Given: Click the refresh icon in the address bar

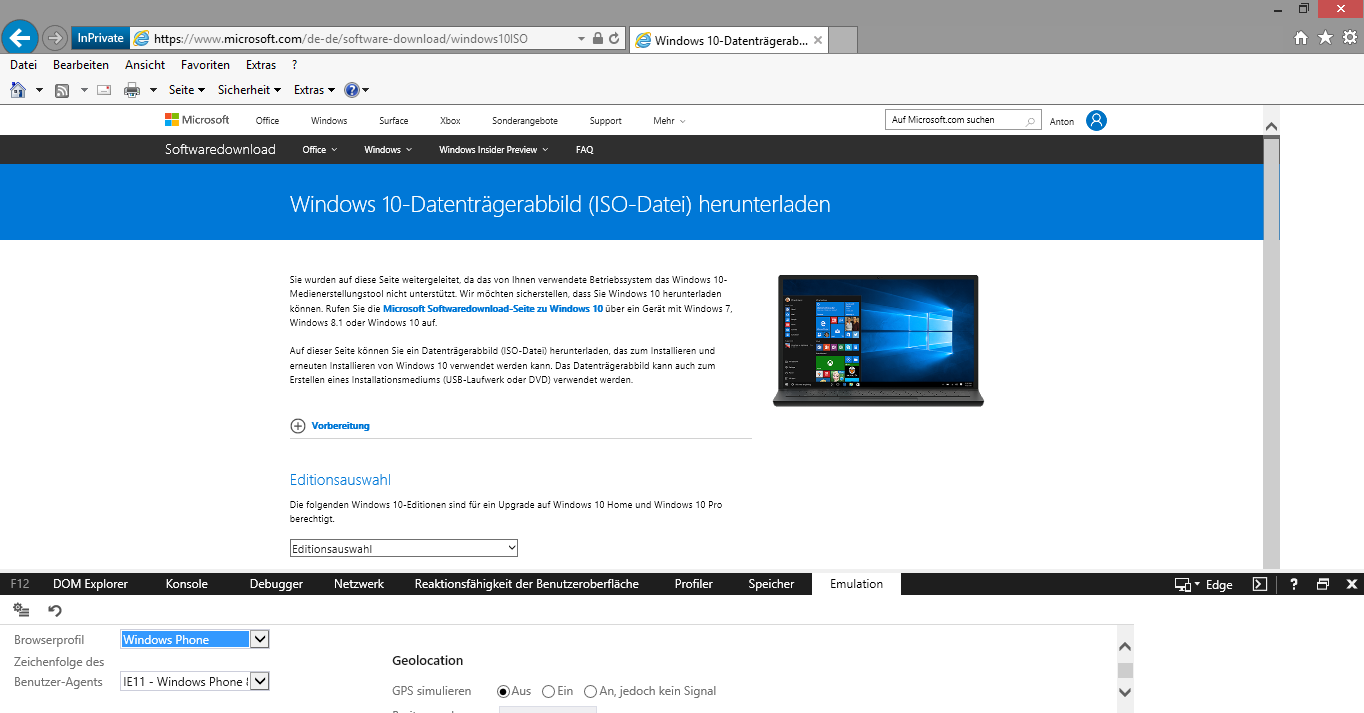Looking at the screenshot, I should coord(614,39).
